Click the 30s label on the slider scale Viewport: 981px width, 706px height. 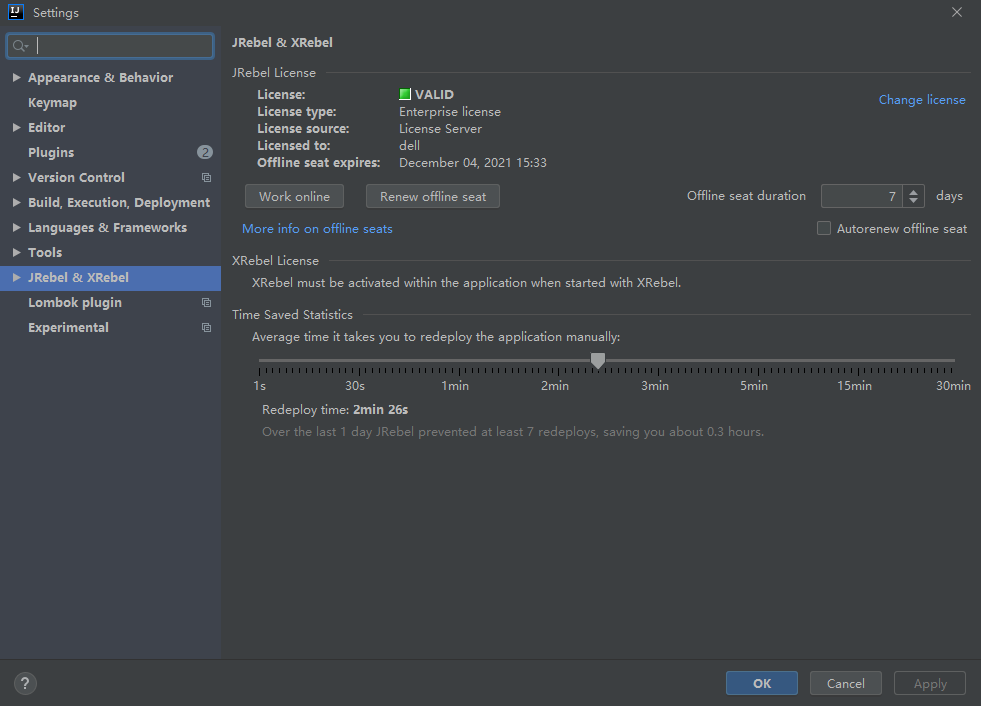pyautogui.click(x=355, y=386)
